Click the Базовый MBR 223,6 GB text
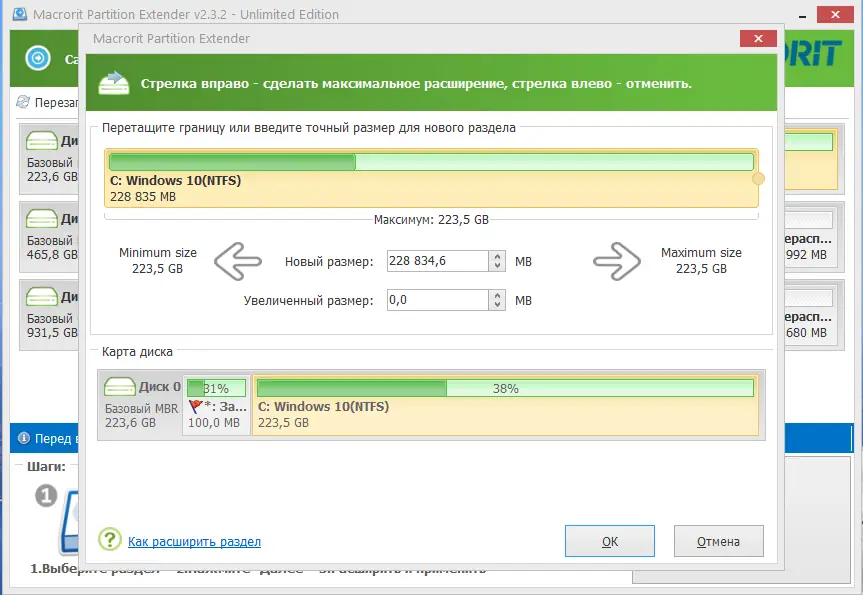The height and width of the screenshot is (595, 863). click(141, 416)
